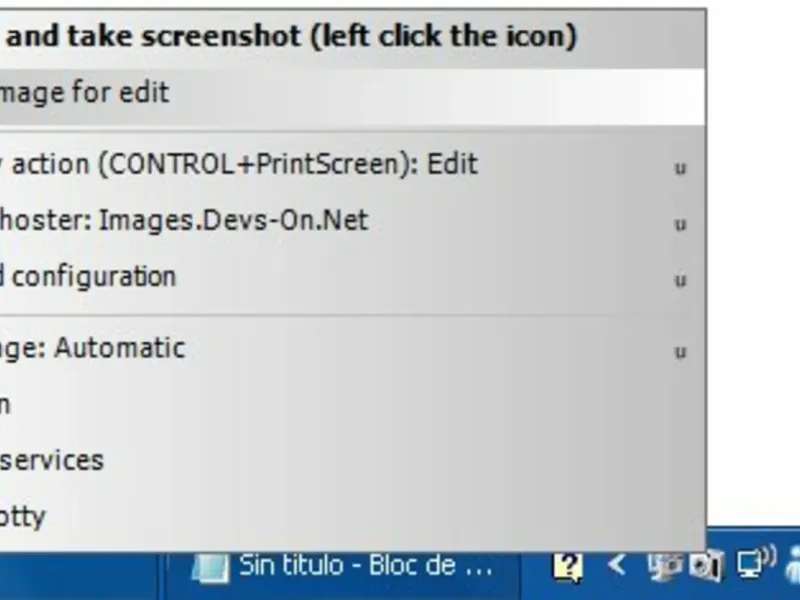Open the menu entry ending in 'Automatic'
Viewport: 800px width, 600px height.
[95, 348]
